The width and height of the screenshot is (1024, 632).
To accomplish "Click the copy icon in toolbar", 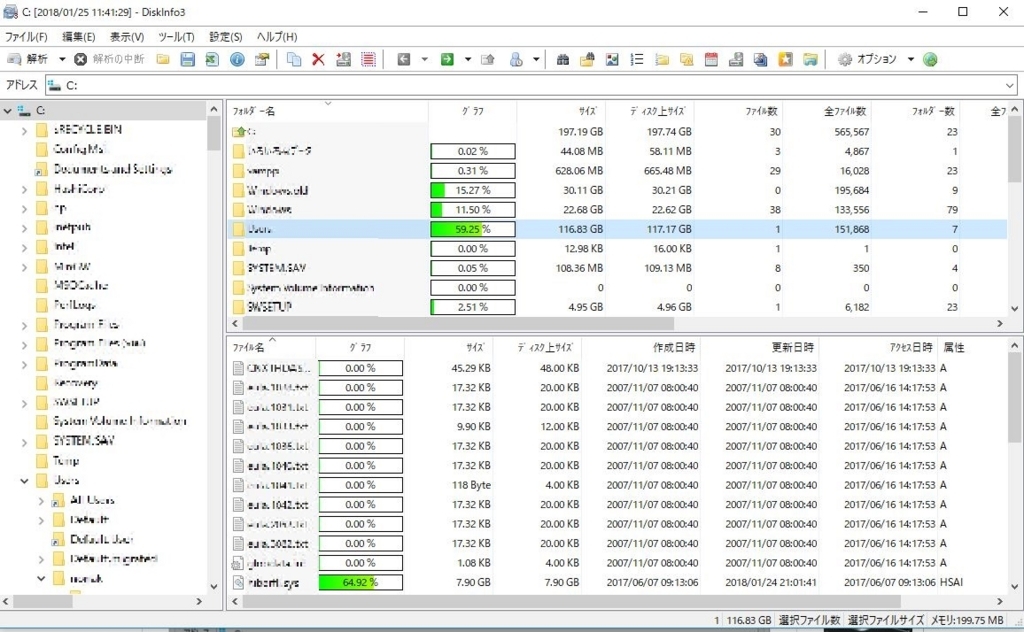I will 294,59.
